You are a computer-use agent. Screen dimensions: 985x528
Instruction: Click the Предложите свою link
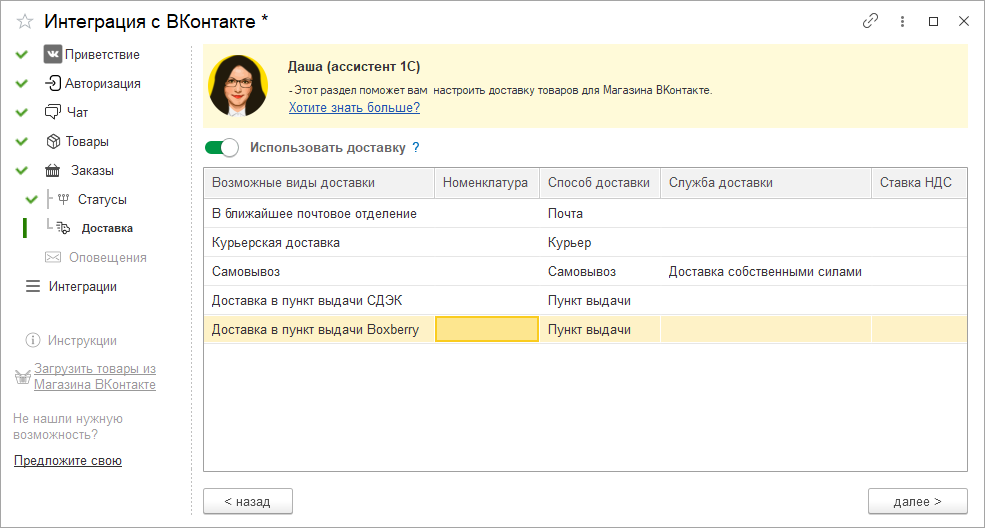point(68,461)
